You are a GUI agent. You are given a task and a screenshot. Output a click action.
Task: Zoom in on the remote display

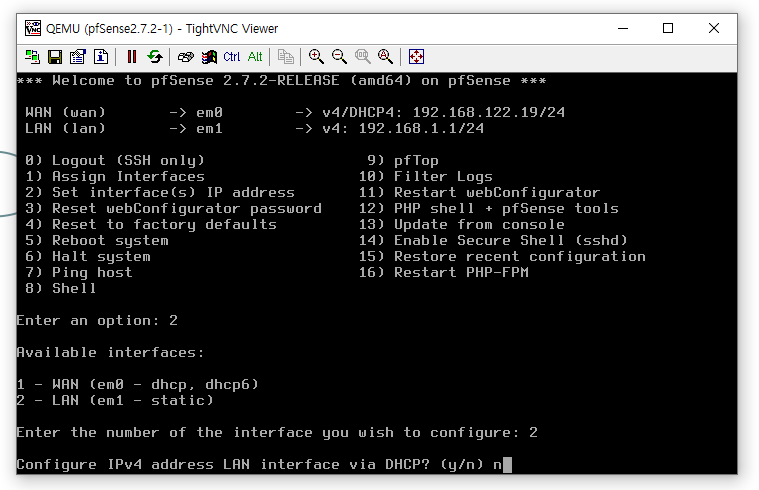(x=316, y=57)
